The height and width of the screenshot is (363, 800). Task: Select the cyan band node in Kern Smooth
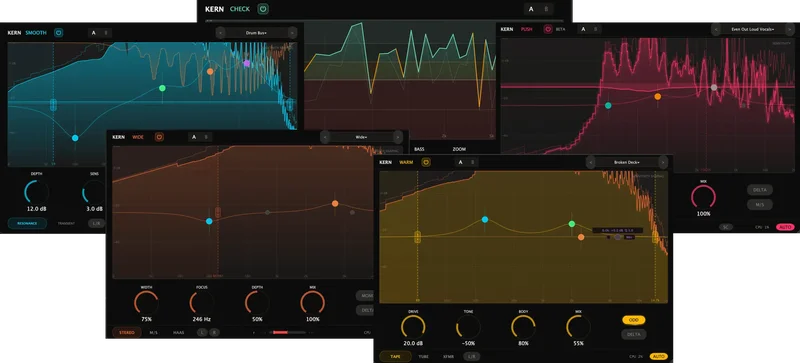[75, 138]
